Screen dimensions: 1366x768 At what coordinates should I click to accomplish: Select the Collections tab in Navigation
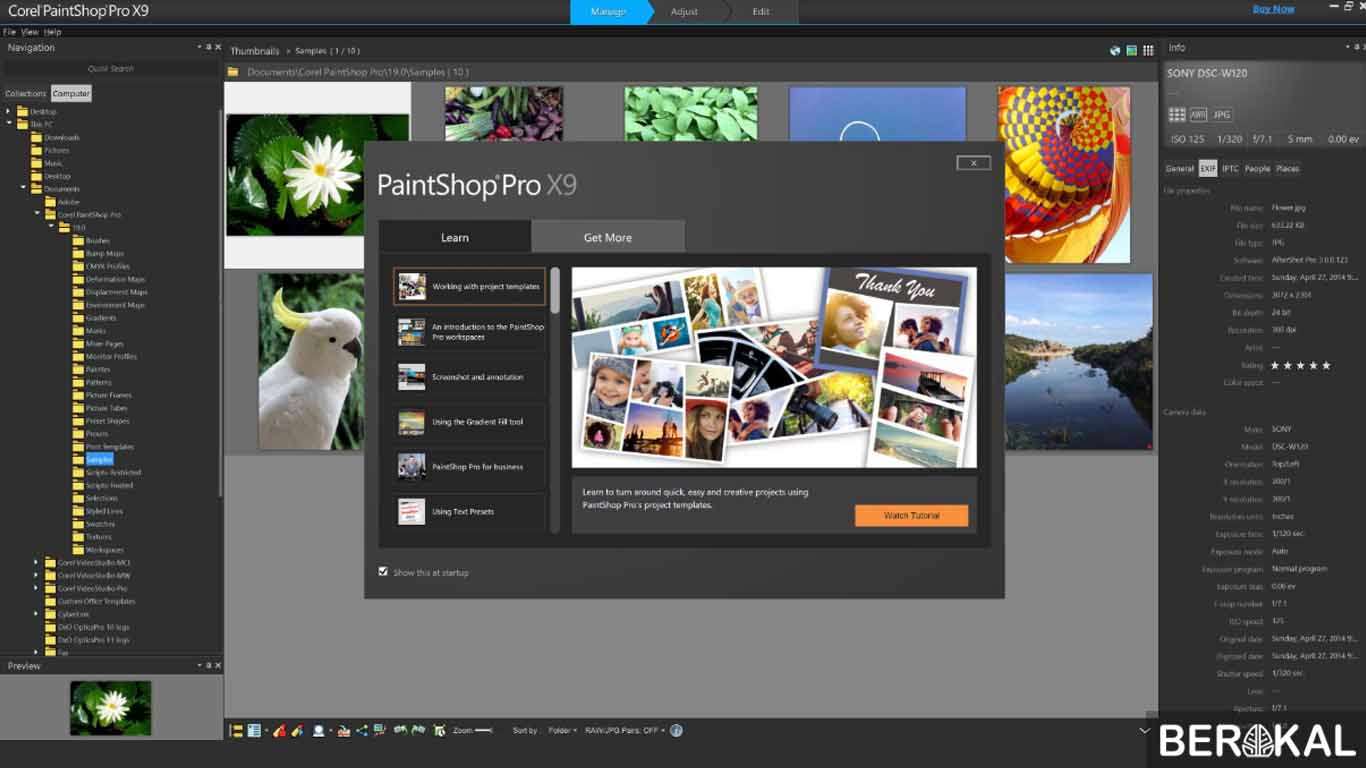point(26,93)
